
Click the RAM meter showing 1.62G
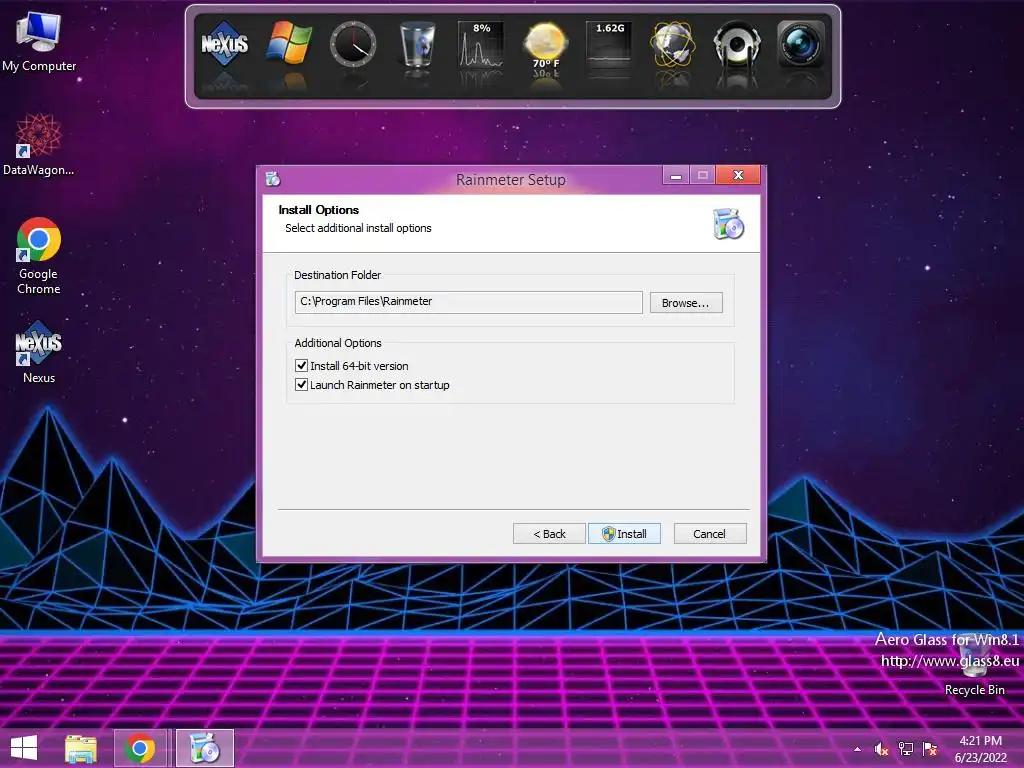click(609, 44)
